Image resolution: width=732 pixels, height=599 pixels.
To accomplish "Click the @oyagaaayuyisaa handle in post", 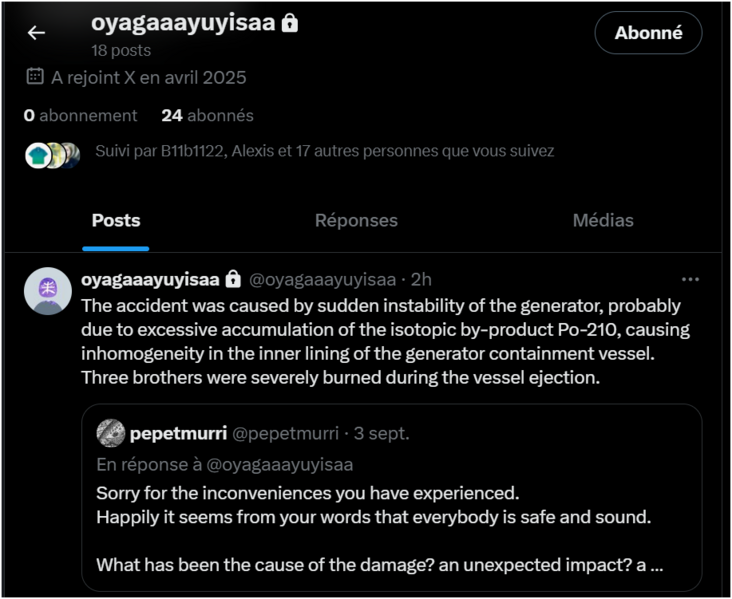I will (321, 280).
